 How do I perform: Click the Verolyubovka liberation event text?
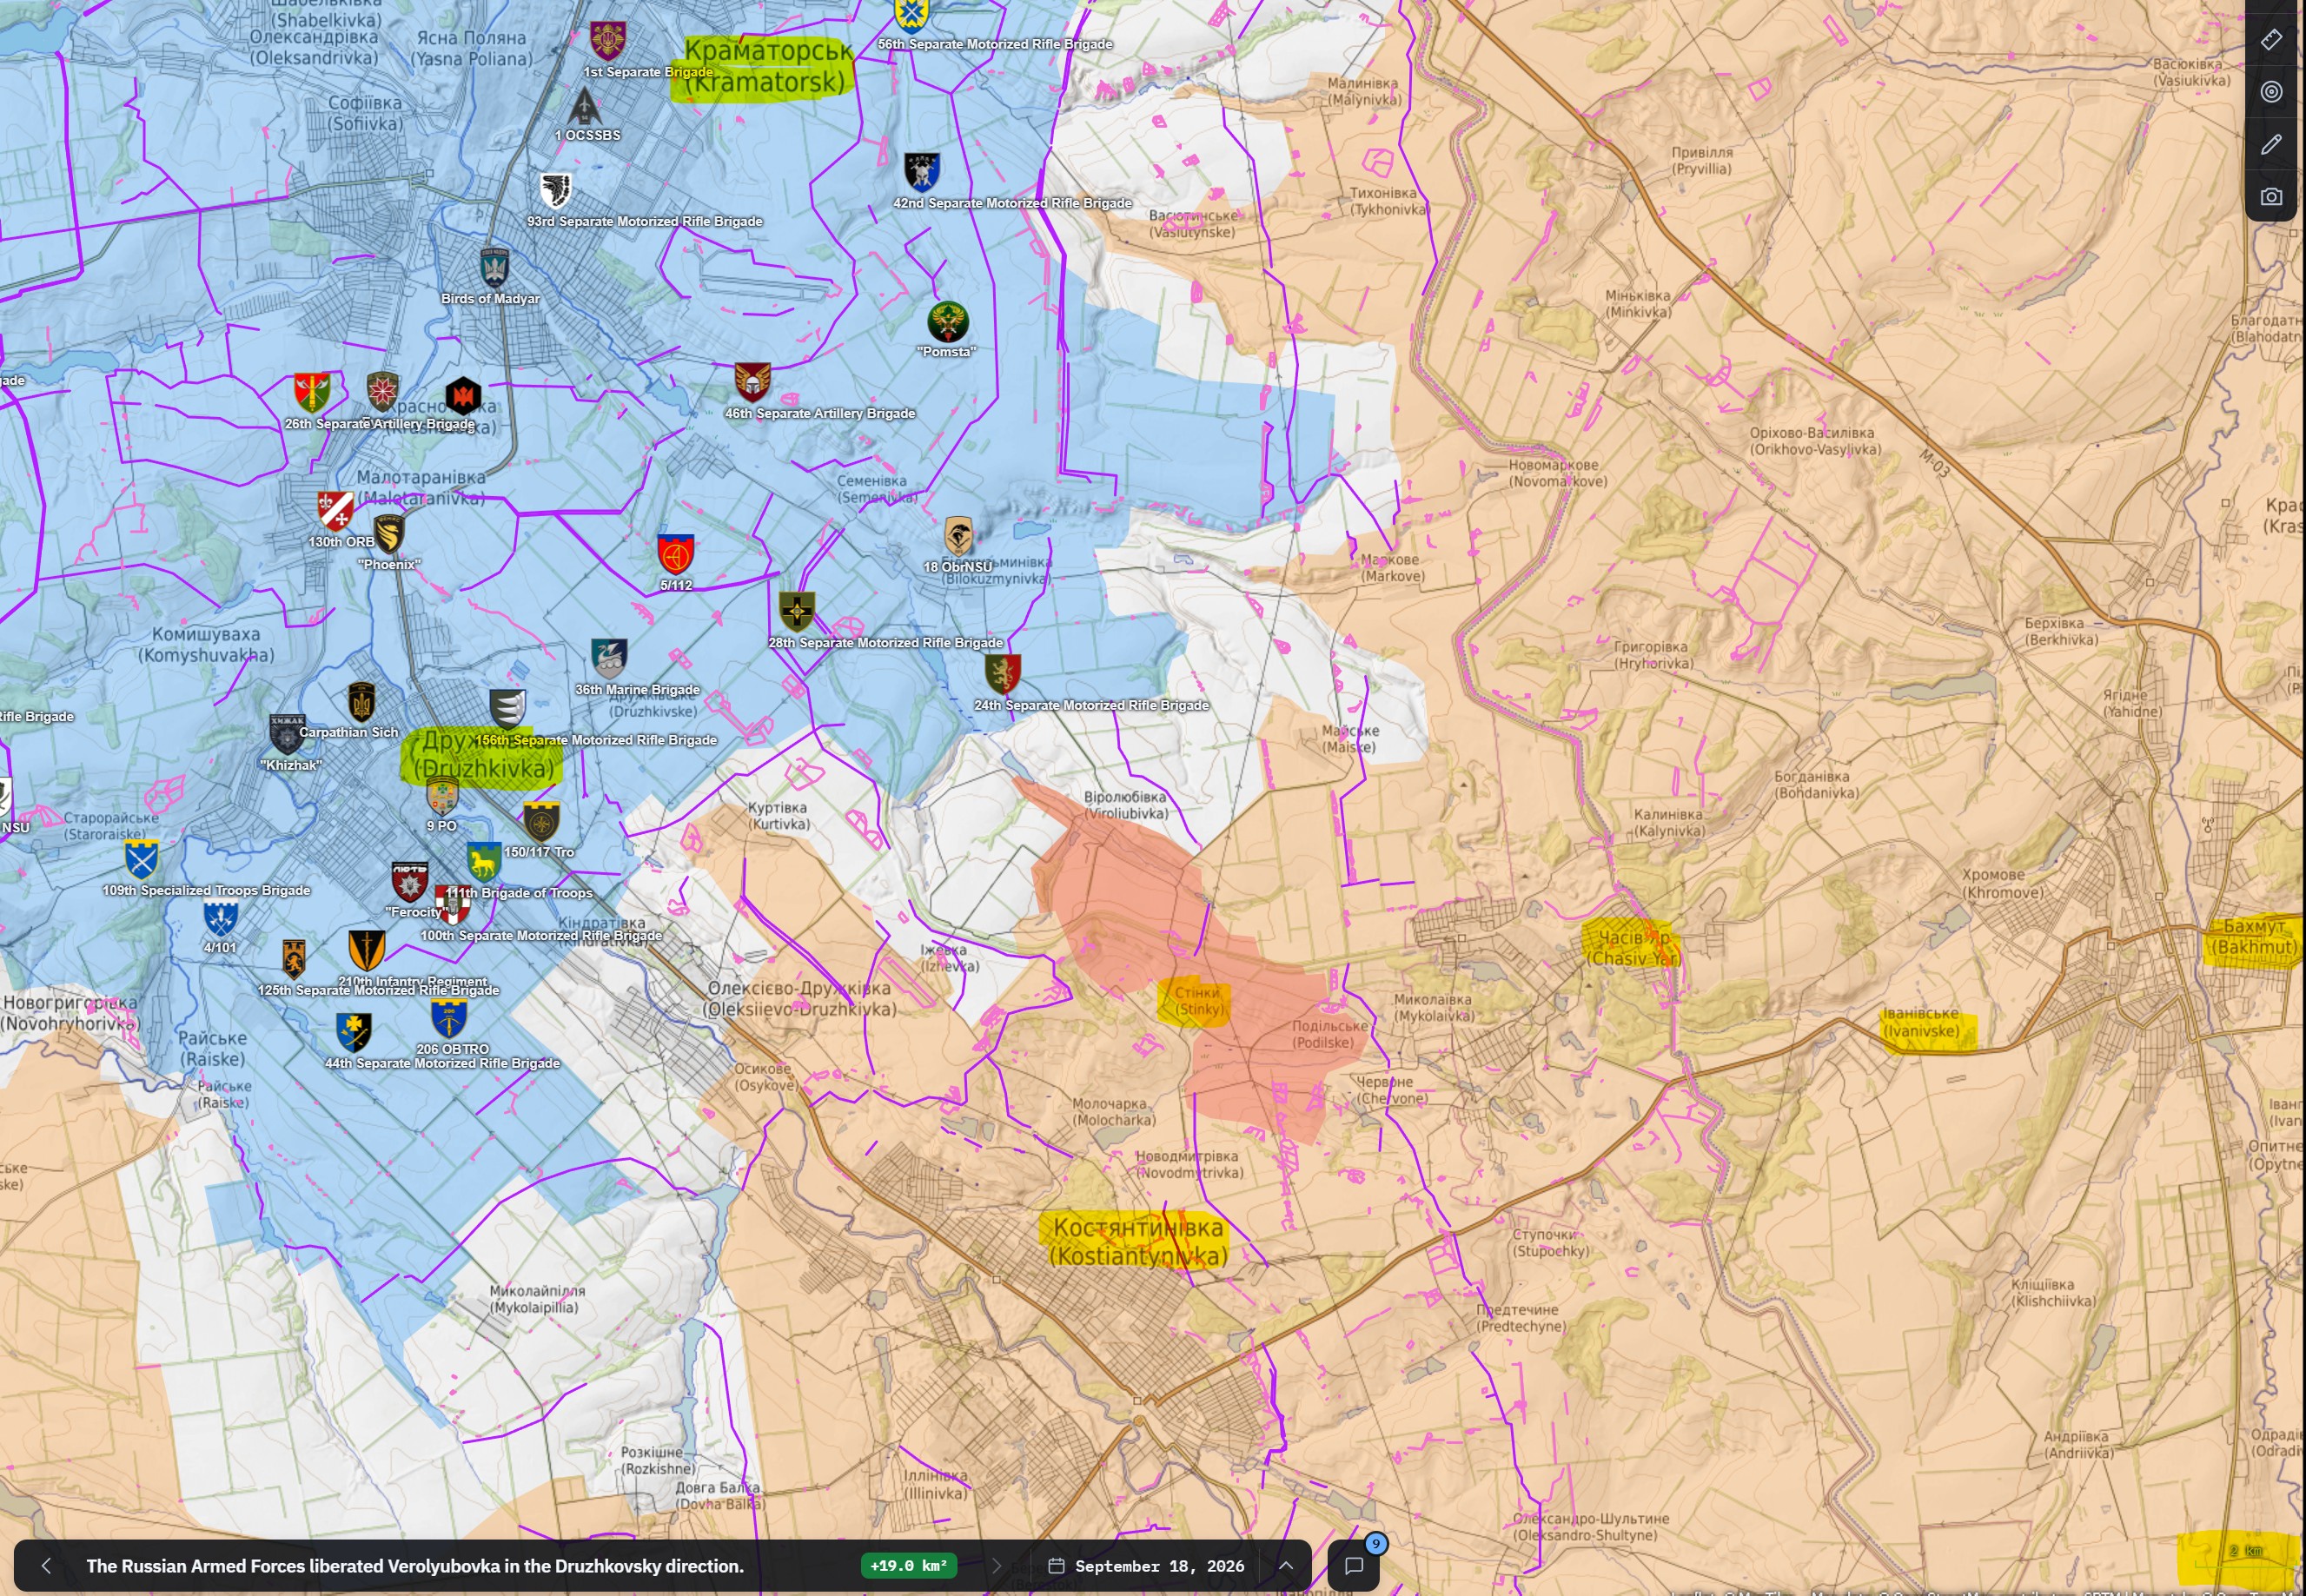point(415,1566)
